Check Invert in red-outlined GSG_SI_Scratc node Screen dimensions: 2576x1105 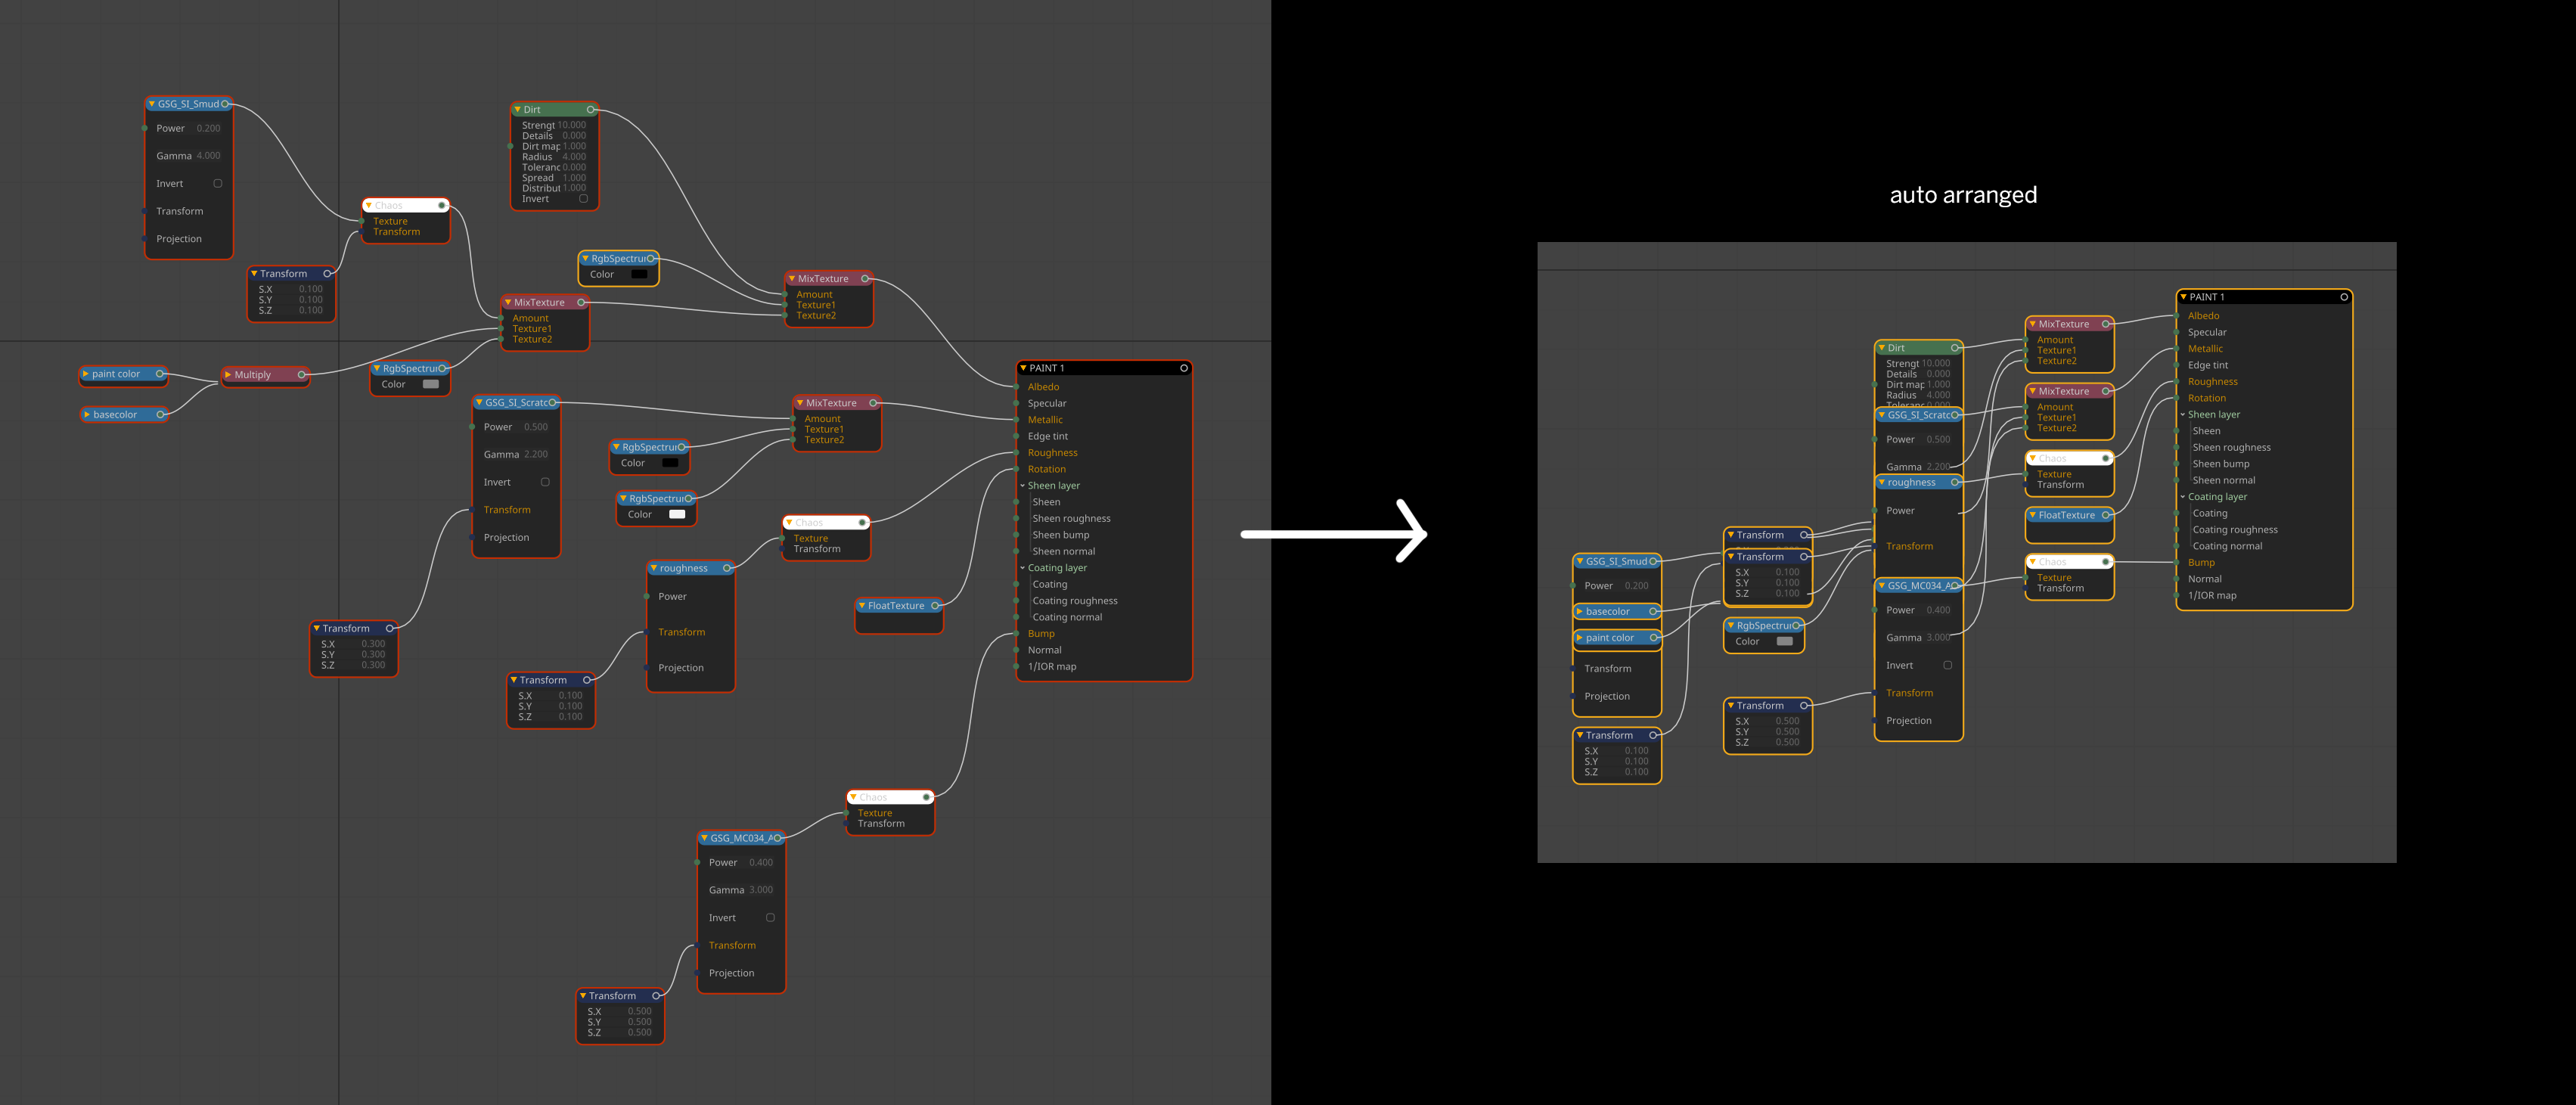(x=545, y=482)
